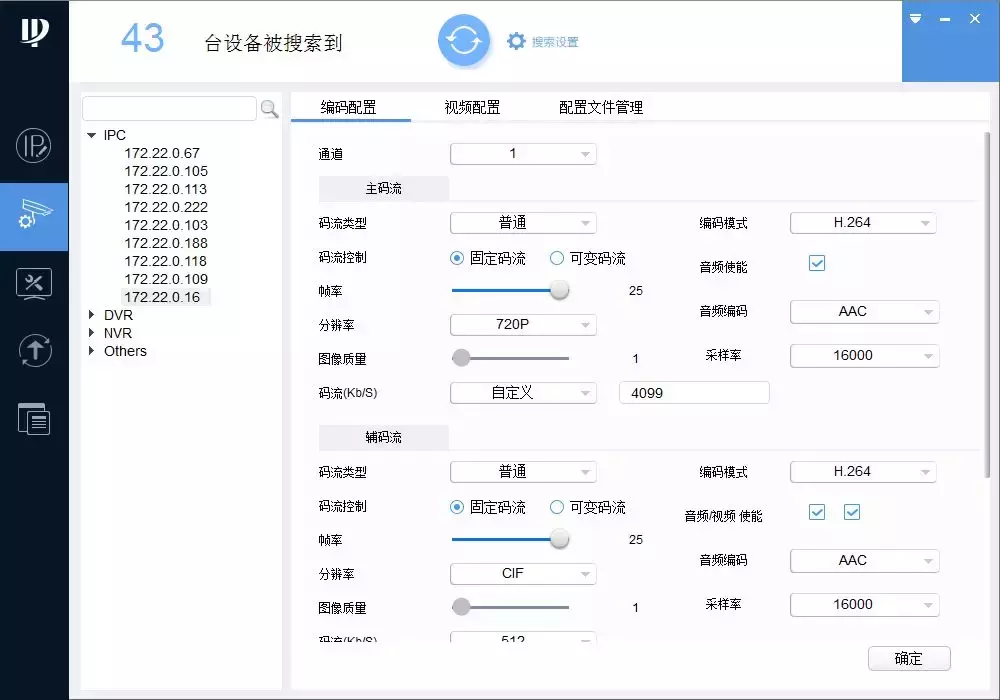Select main stream 可变码流 radio
The width and height of the screenshot is (1000, 700).
[557, 258]
